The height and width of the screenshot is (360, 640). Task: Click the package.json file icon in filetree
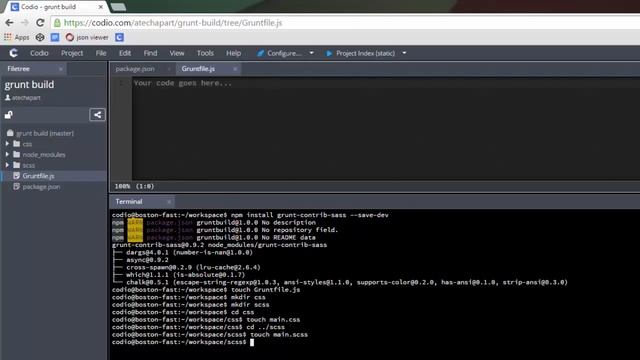point(16,187)
